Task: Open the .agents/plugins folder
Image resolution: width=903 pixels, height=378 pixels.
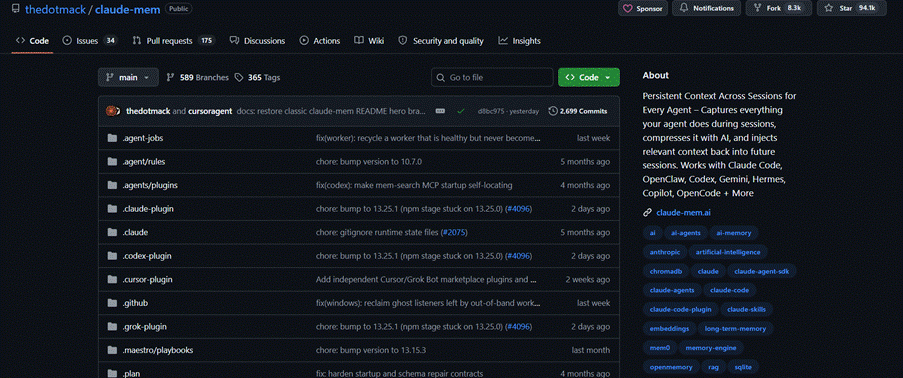Action: [150, 186]
